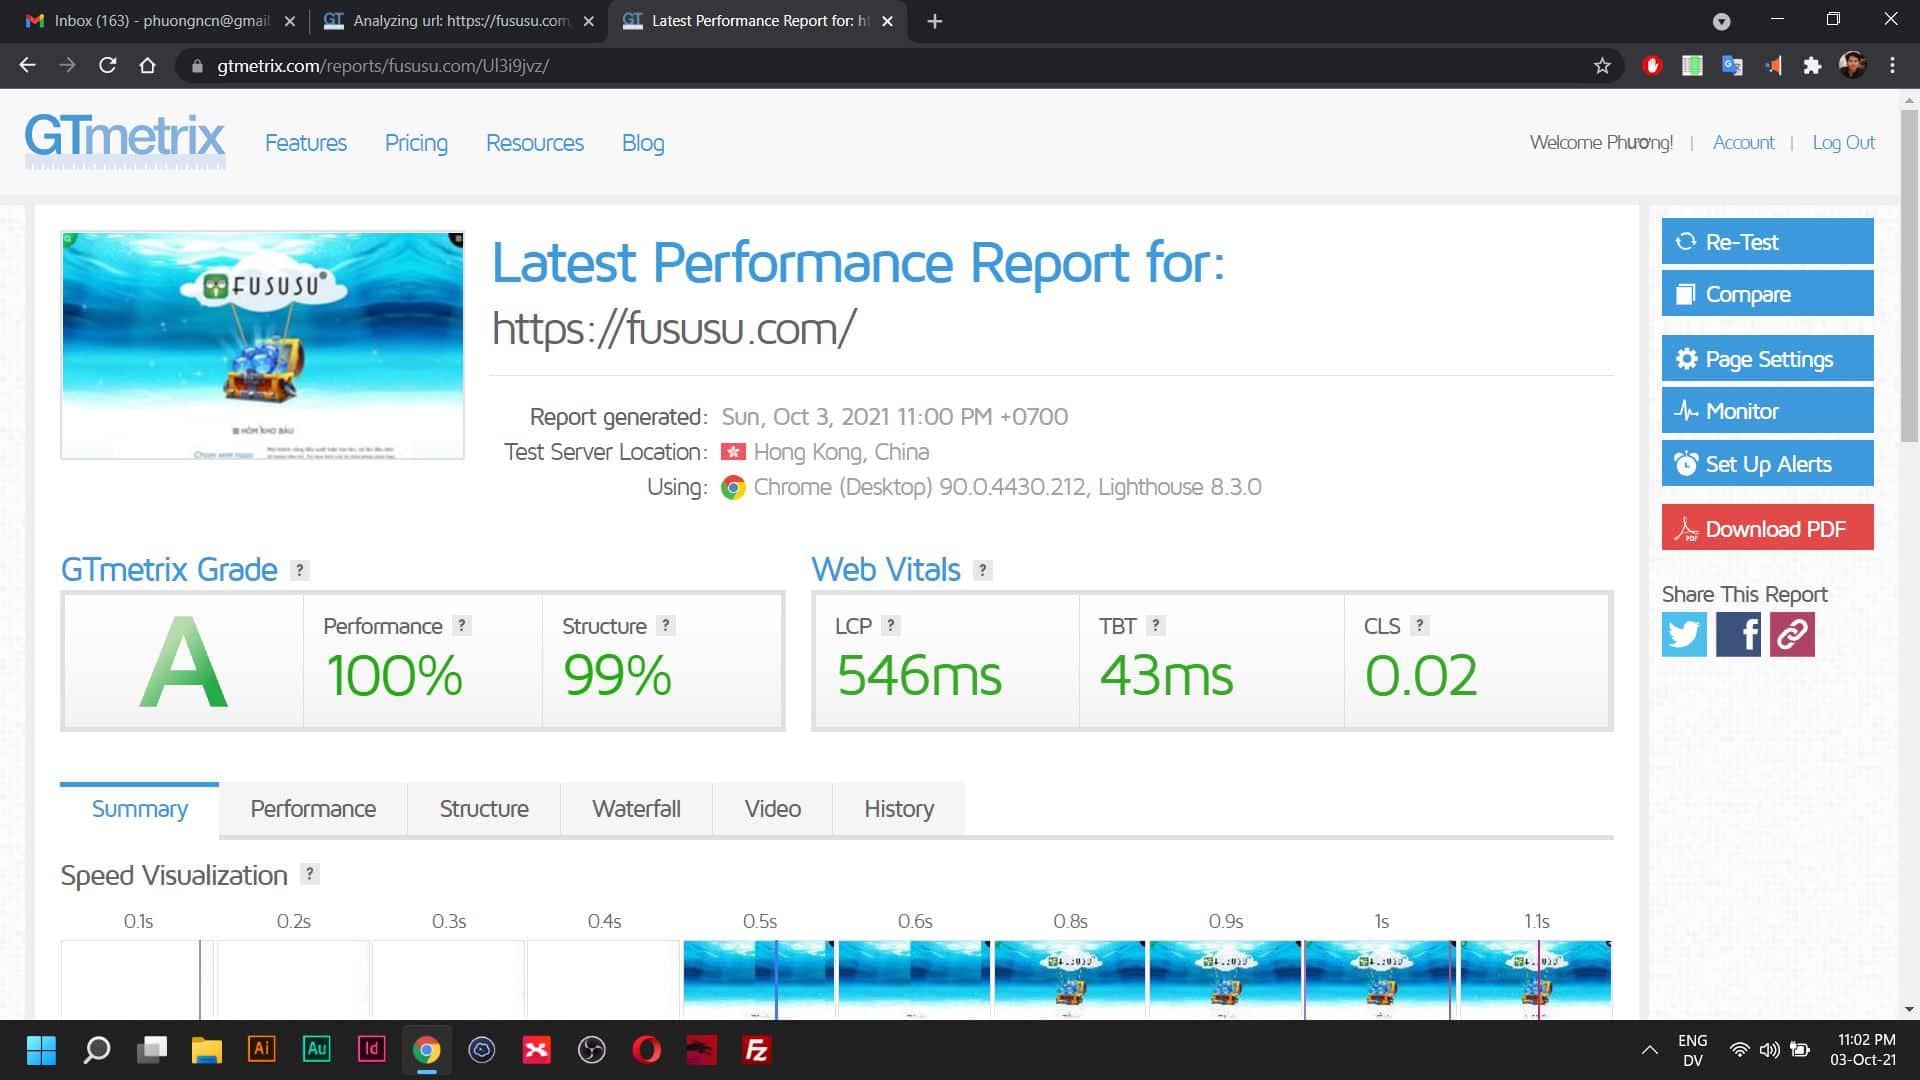Open Pricing page link
1920x1080 pixels.
[416, 143]
